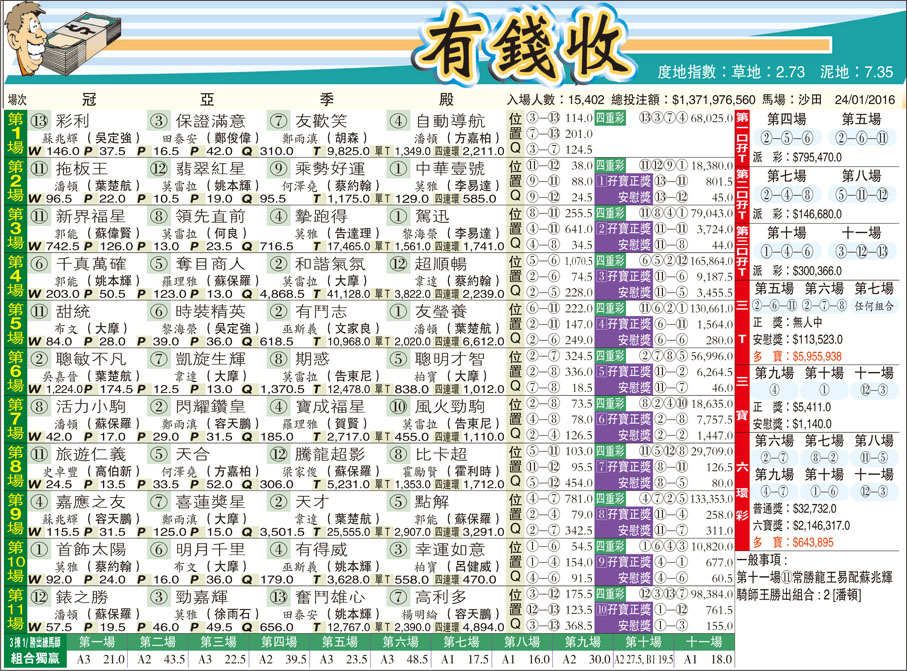This screenshot has width=907, height=671.
Task: Click circled number 4 beside 嘉應之友
Action: (x=40, y=502)
